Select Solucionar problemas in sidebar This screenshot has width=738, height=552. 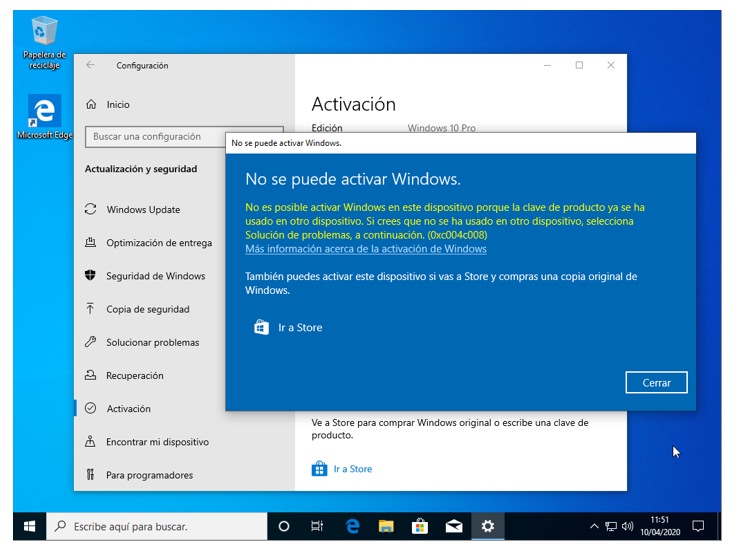(150, 342)
